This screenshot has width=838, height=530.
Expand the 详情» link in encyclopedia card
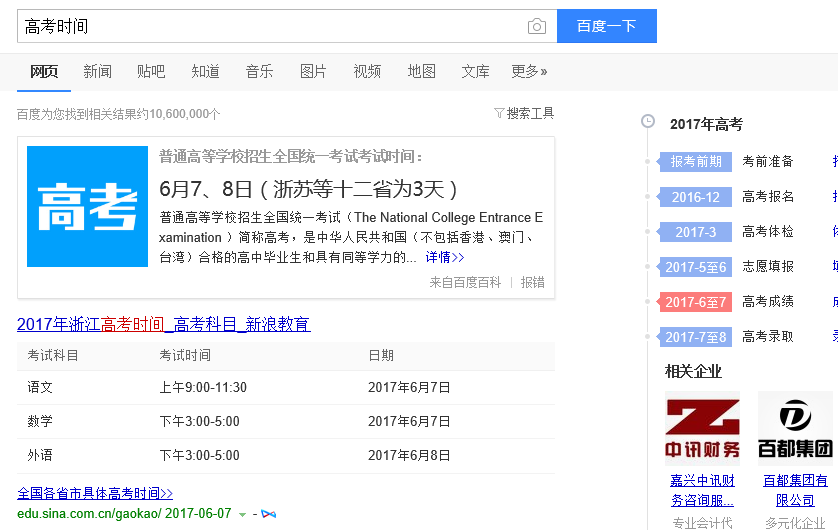(442, 257)
